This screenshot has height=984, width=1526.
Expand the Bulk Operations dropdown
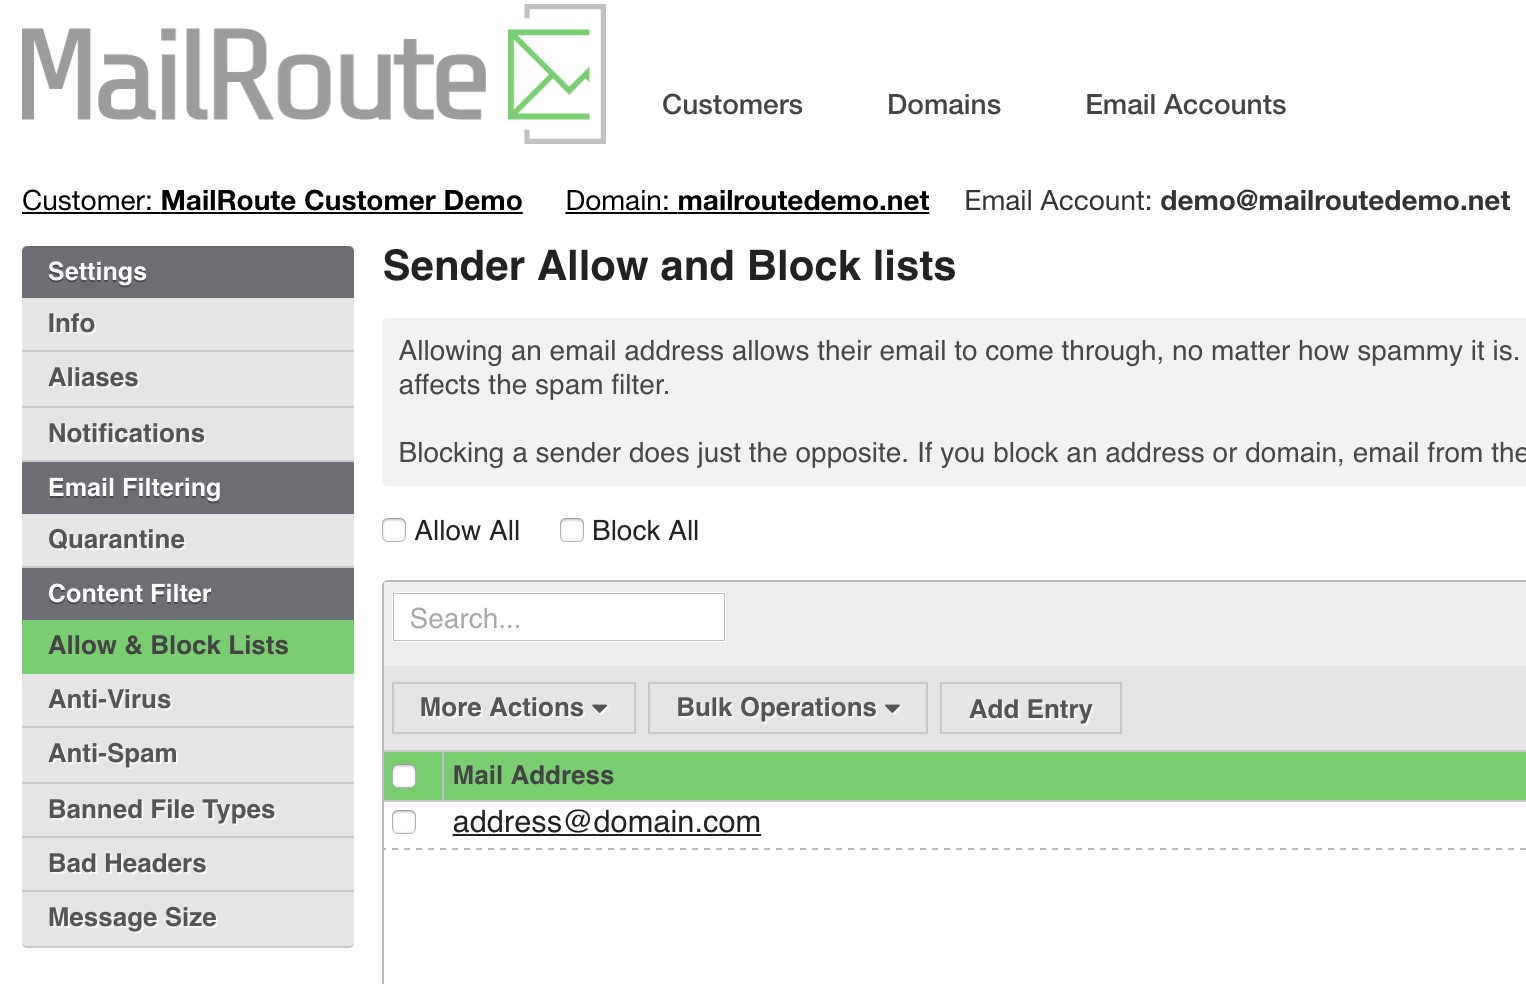coord(788,708)
